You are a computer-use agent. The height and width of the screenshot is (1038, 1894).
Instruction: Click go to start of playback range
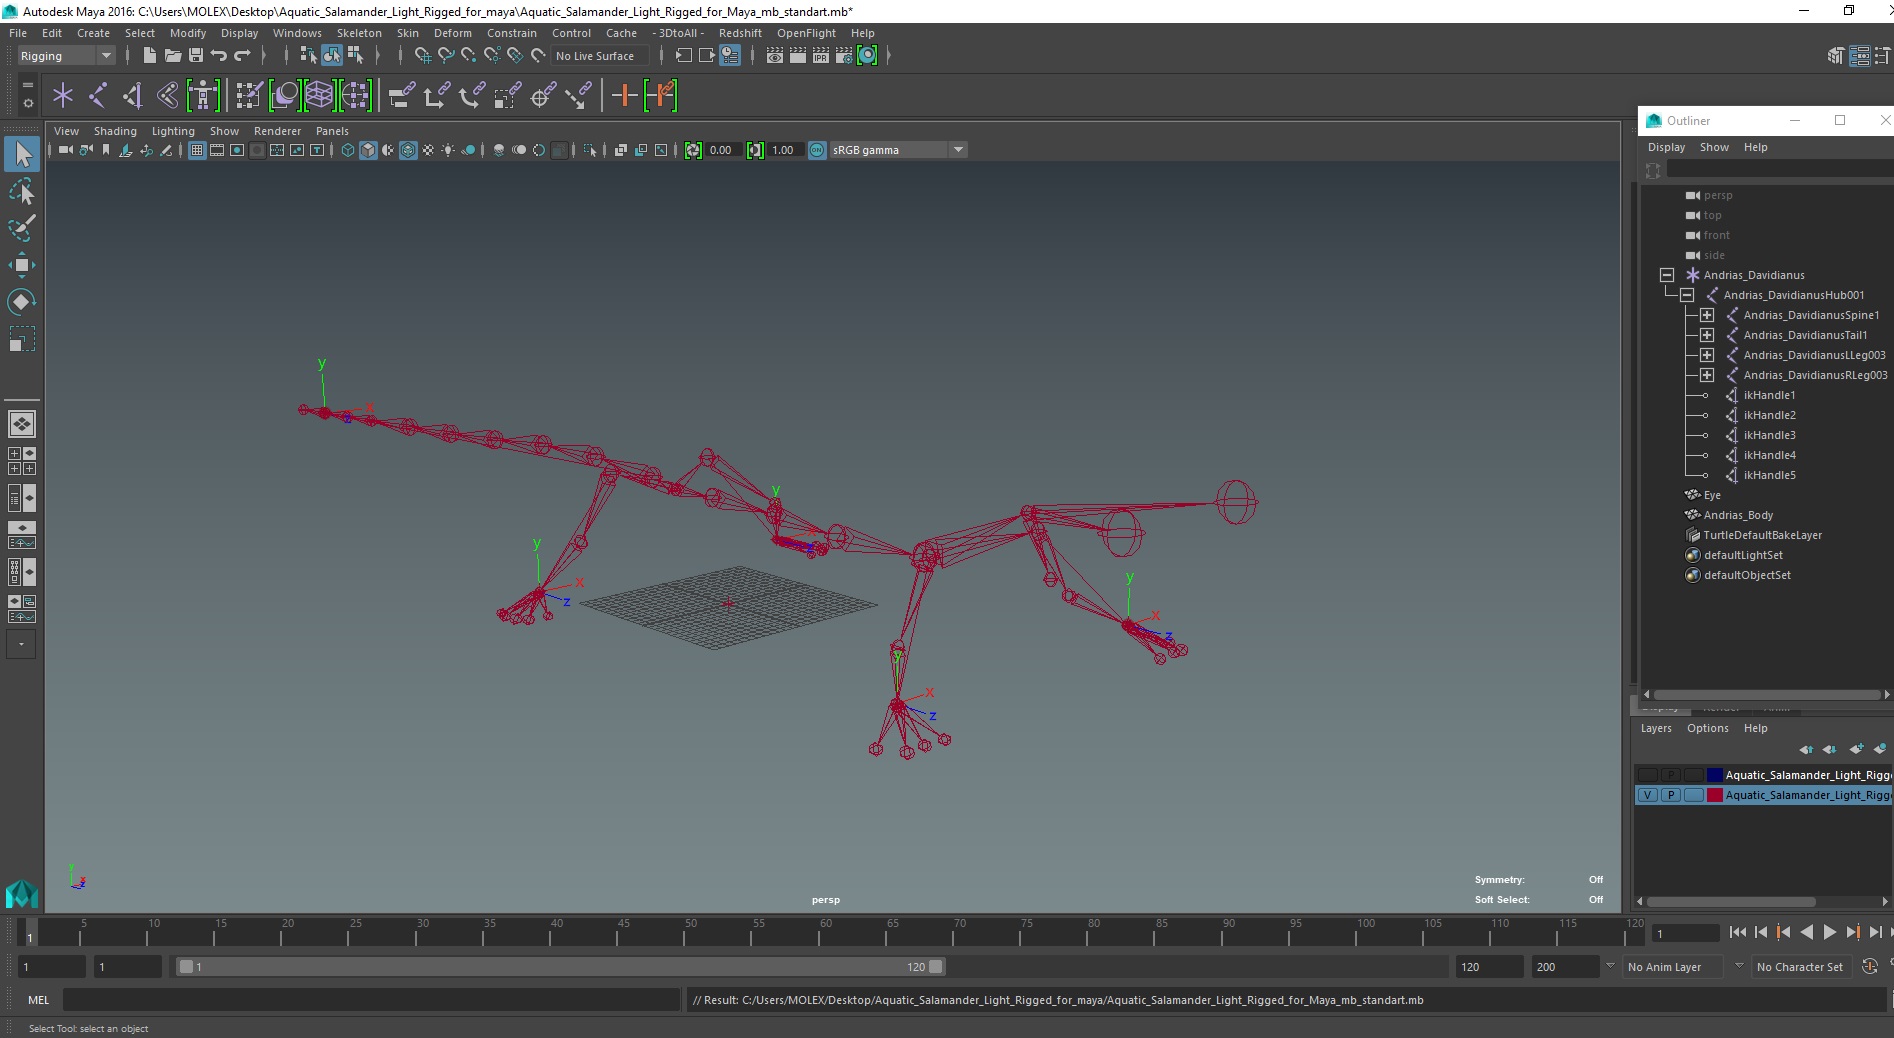click(x=1738, y=932)
